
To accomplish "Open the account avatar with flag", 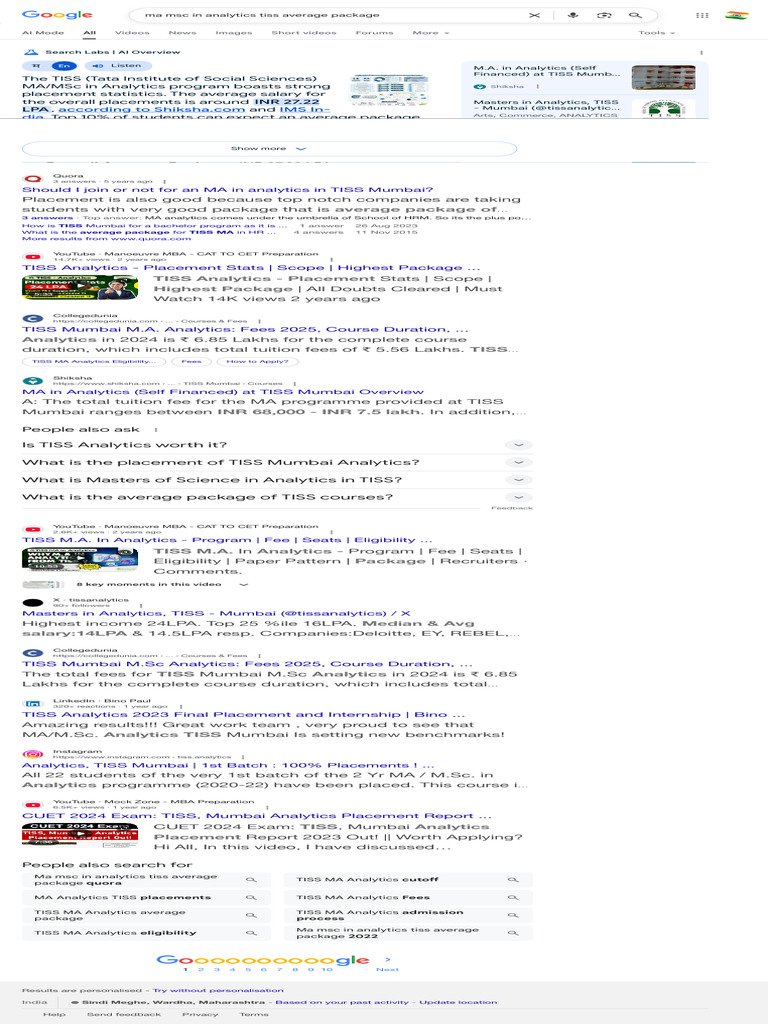I will (737, 15).
